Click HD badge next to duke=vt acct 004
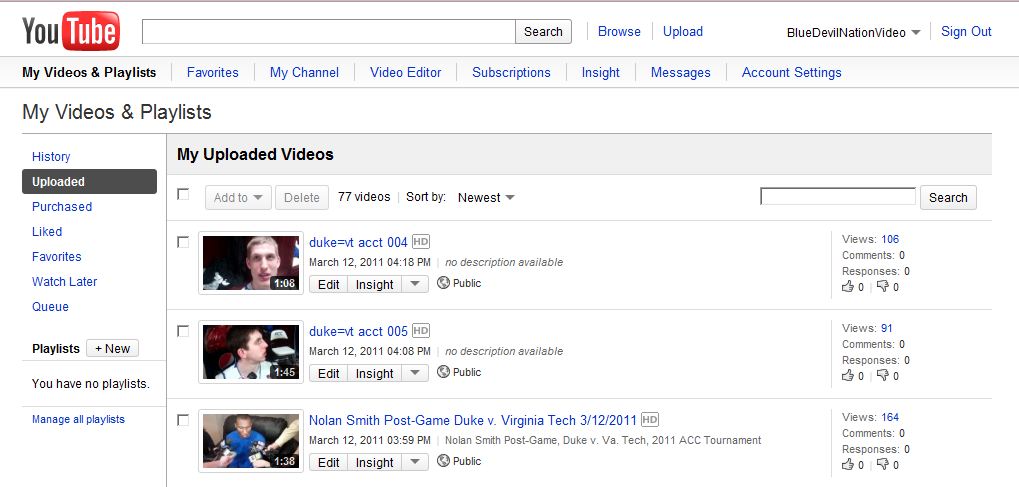The height and width of the screenshot is (487, 1019). (421, 242)
